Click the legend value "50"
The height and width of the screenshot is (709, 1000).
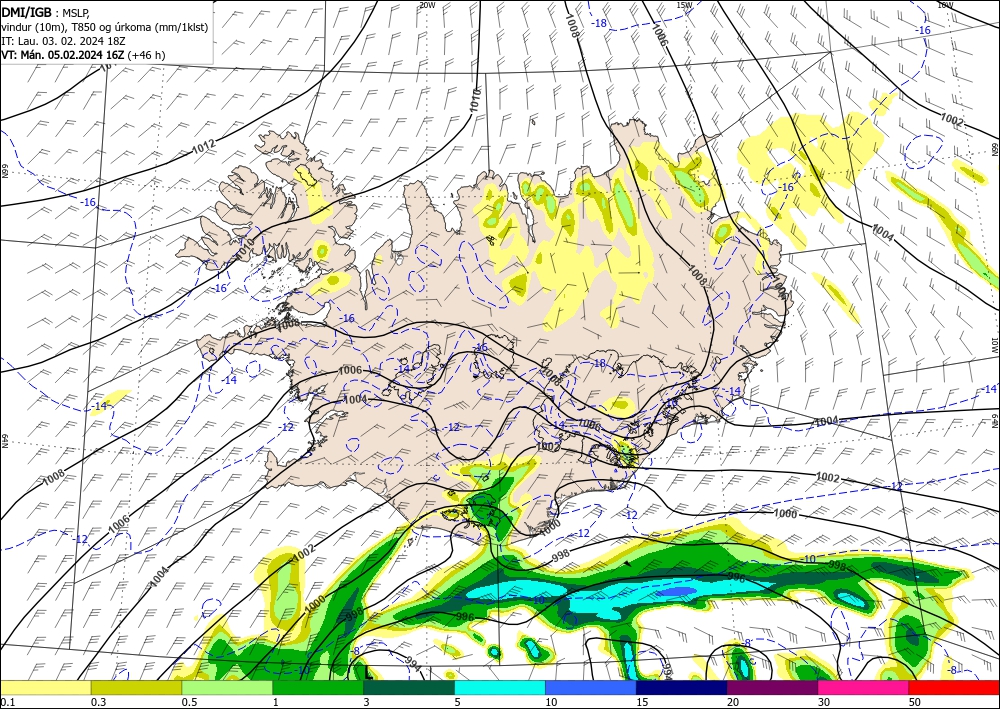coord(915,702)
